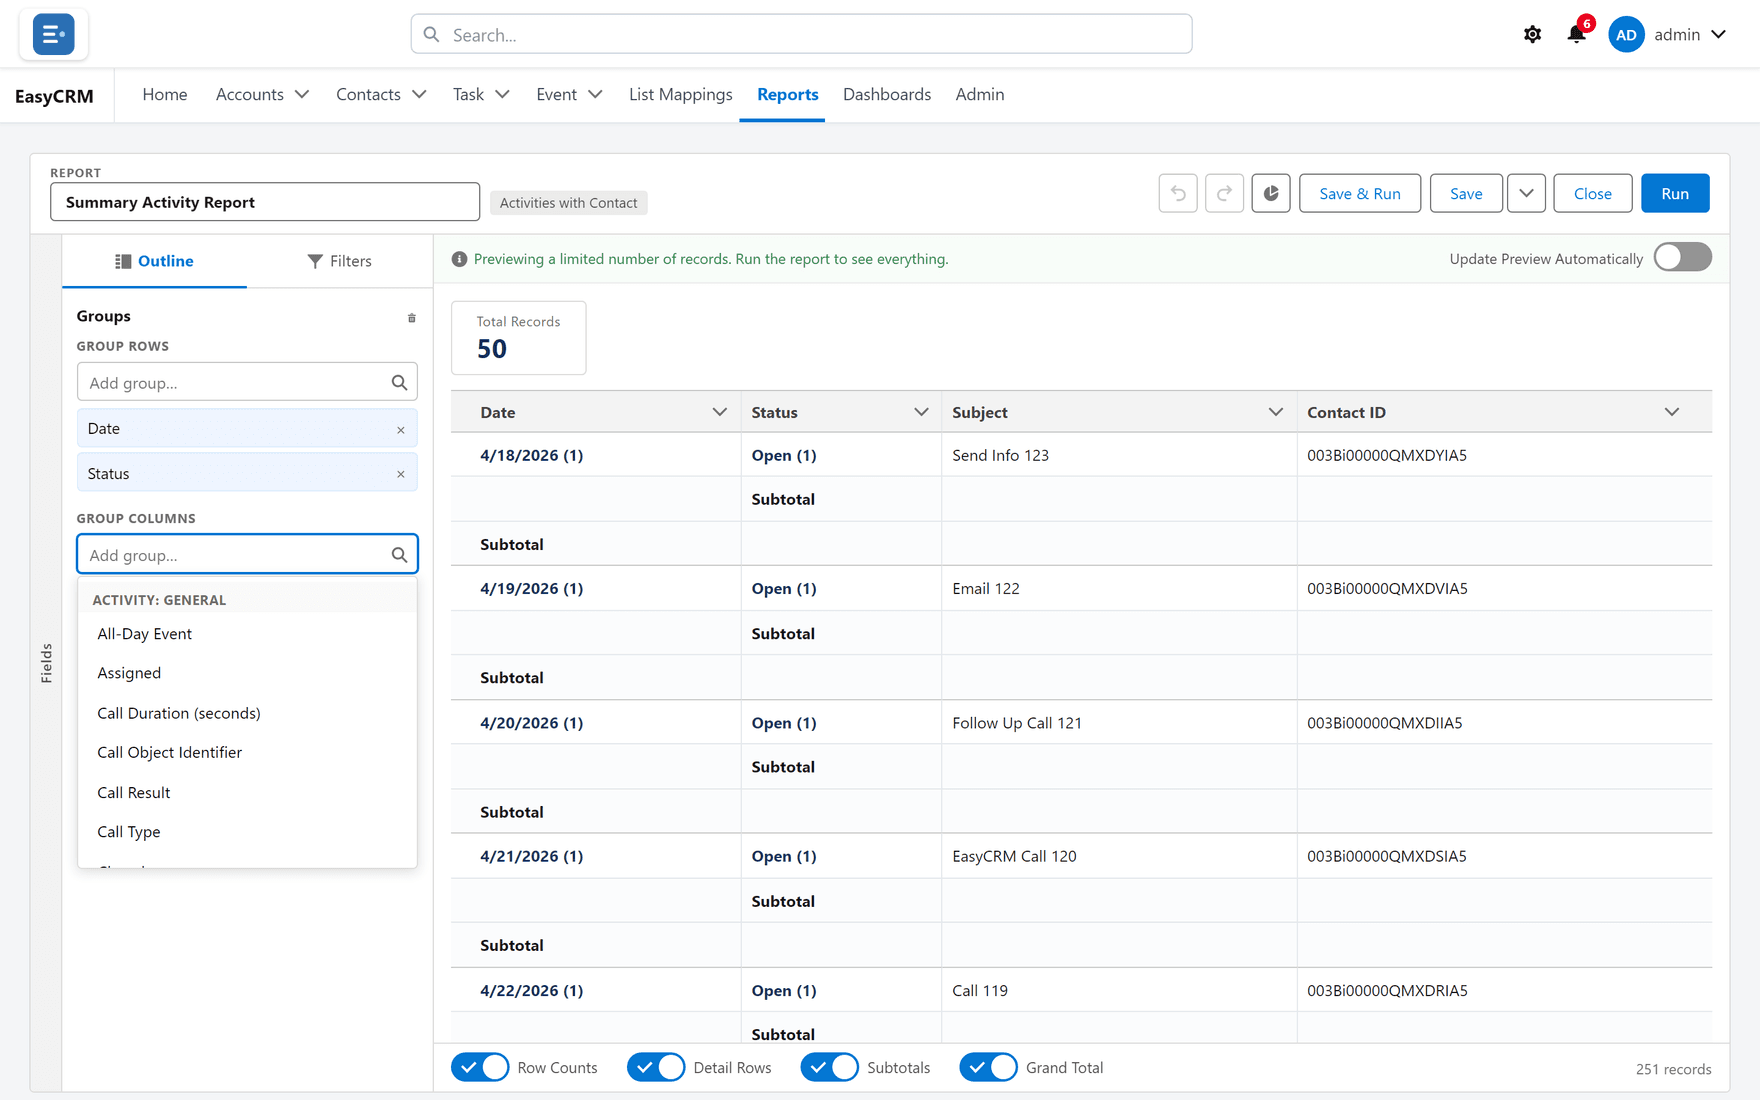The height and width of the screenshot is (1100, 1760).
Task: Select Call Result group option
Action: click(247, 792)
